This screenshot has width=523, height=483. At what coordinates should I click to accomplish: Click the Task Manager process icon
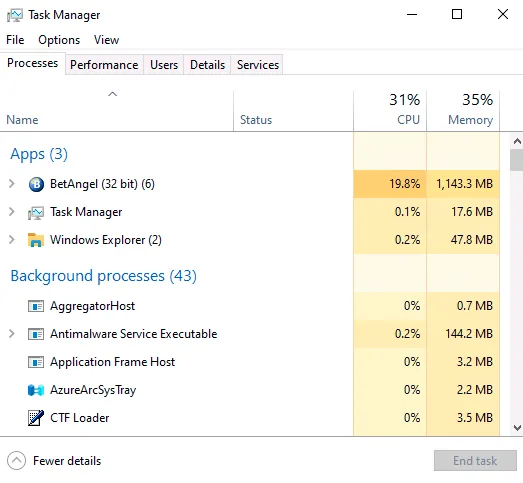click(36, 212)
